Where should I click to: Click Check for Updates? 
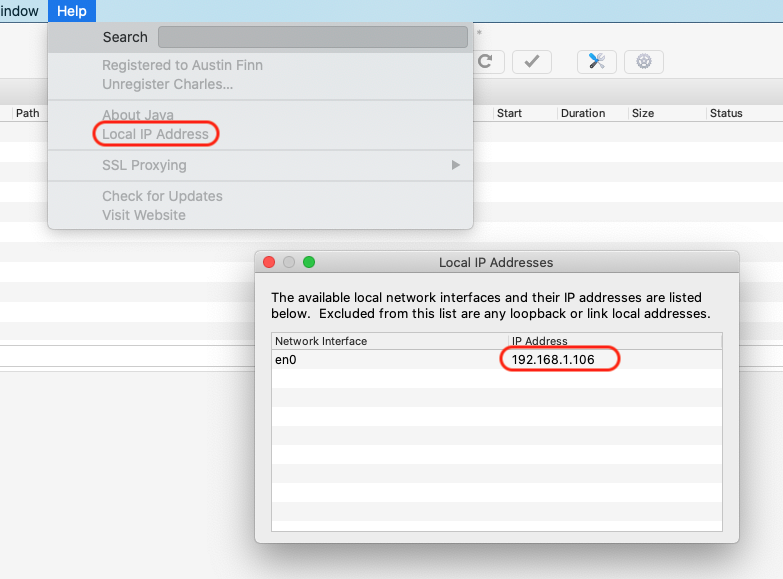[x=162, y=196]
